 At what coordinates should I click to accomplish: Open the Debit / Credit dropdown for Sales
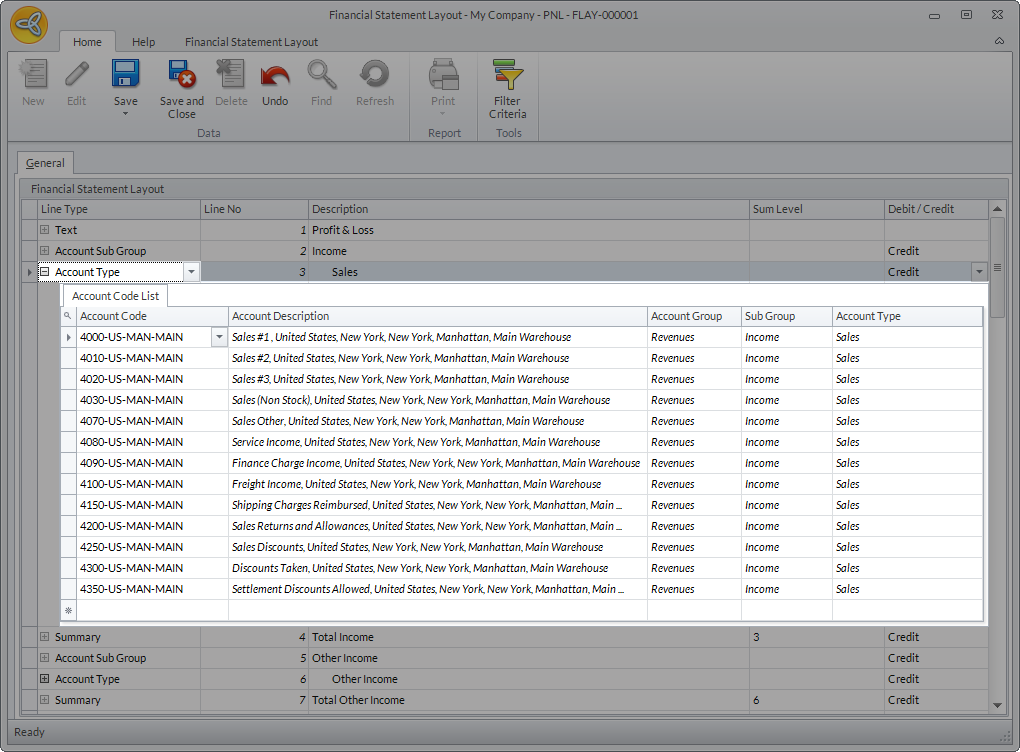(x=977, y=272)
